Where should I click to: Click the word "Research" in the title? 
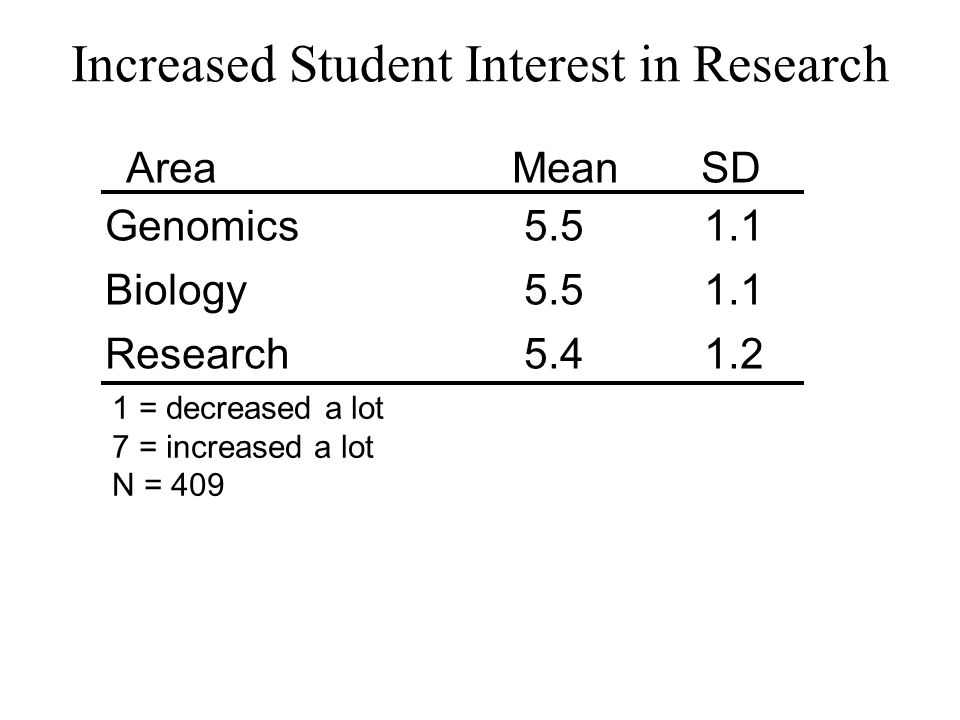[790, 64]
